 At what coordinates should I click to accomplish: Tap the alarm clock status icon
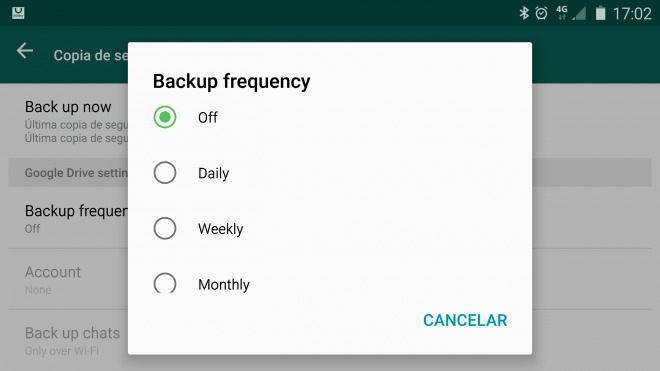coord(541,13)
